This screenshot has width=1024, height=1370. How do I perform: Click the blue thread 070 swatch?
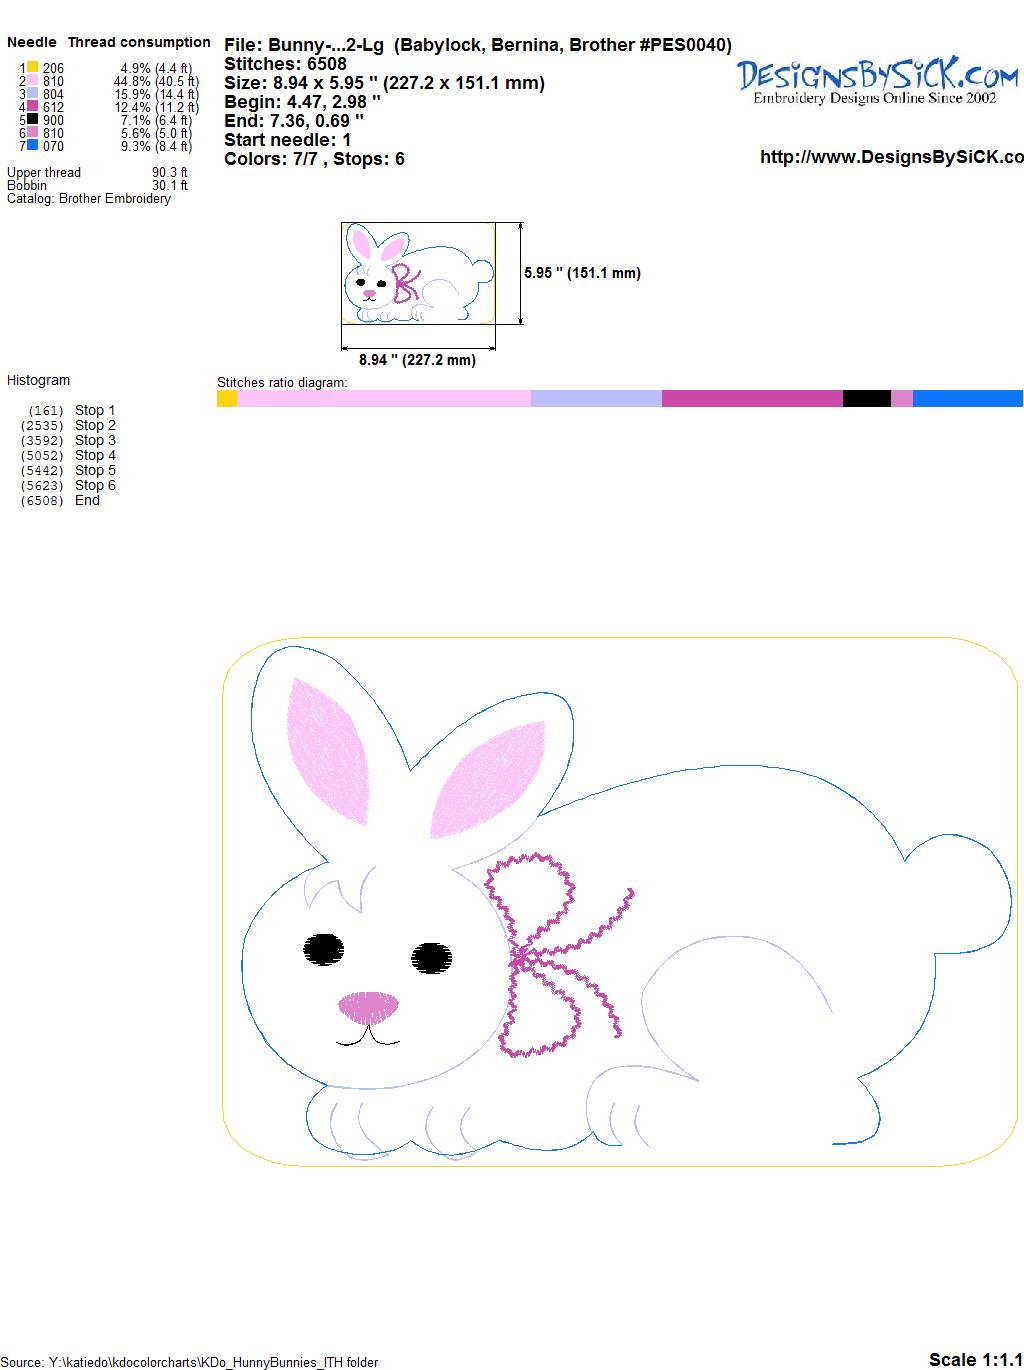[x=33, y=146]
